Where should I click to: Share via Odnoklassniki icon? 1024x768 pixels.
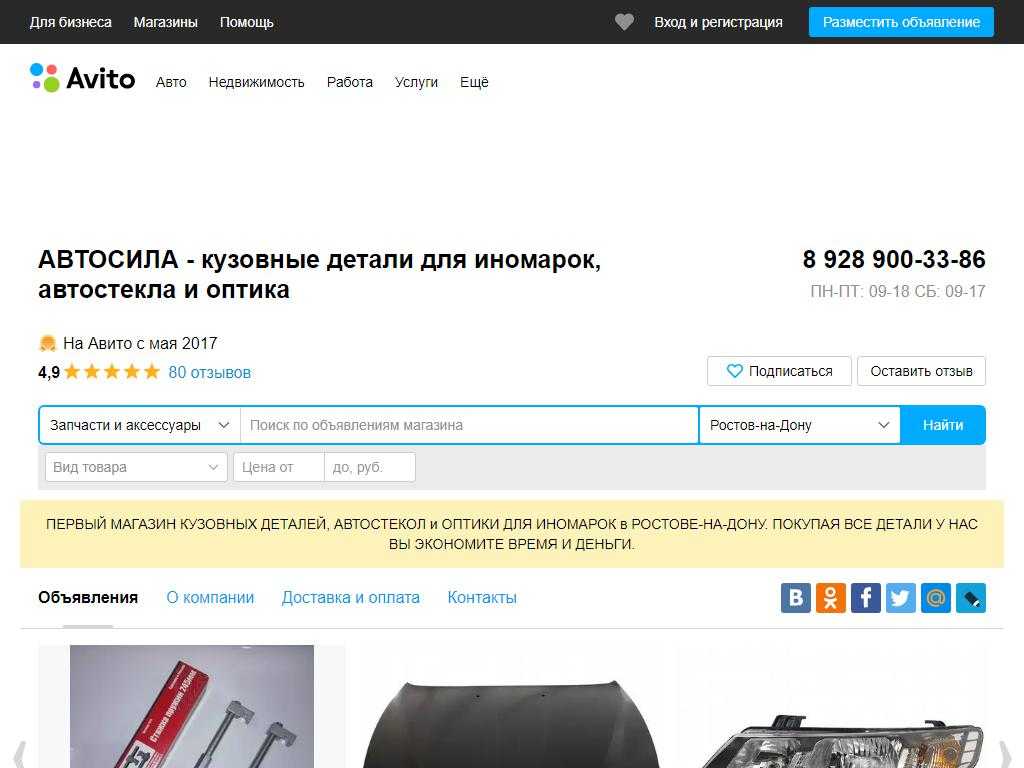tap(831, 598)
